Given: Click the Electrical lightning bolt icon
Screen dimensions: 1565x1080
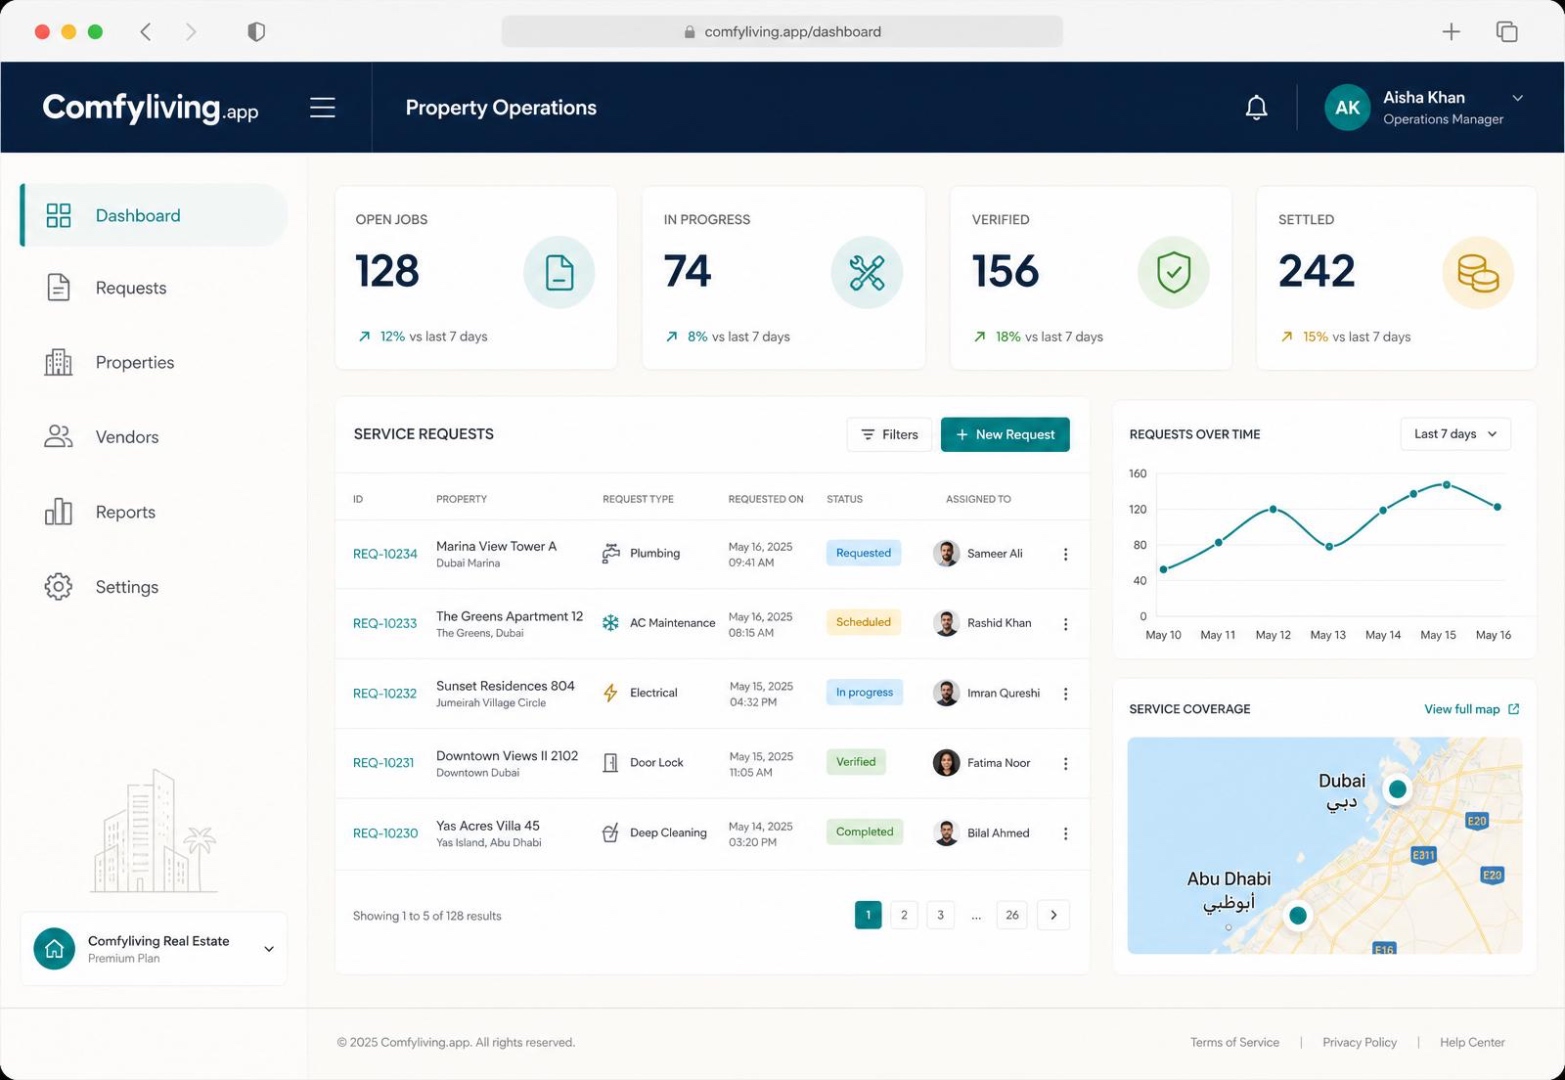Looking at the screenshot, I should pyautogui.click(x=610, y=692).
